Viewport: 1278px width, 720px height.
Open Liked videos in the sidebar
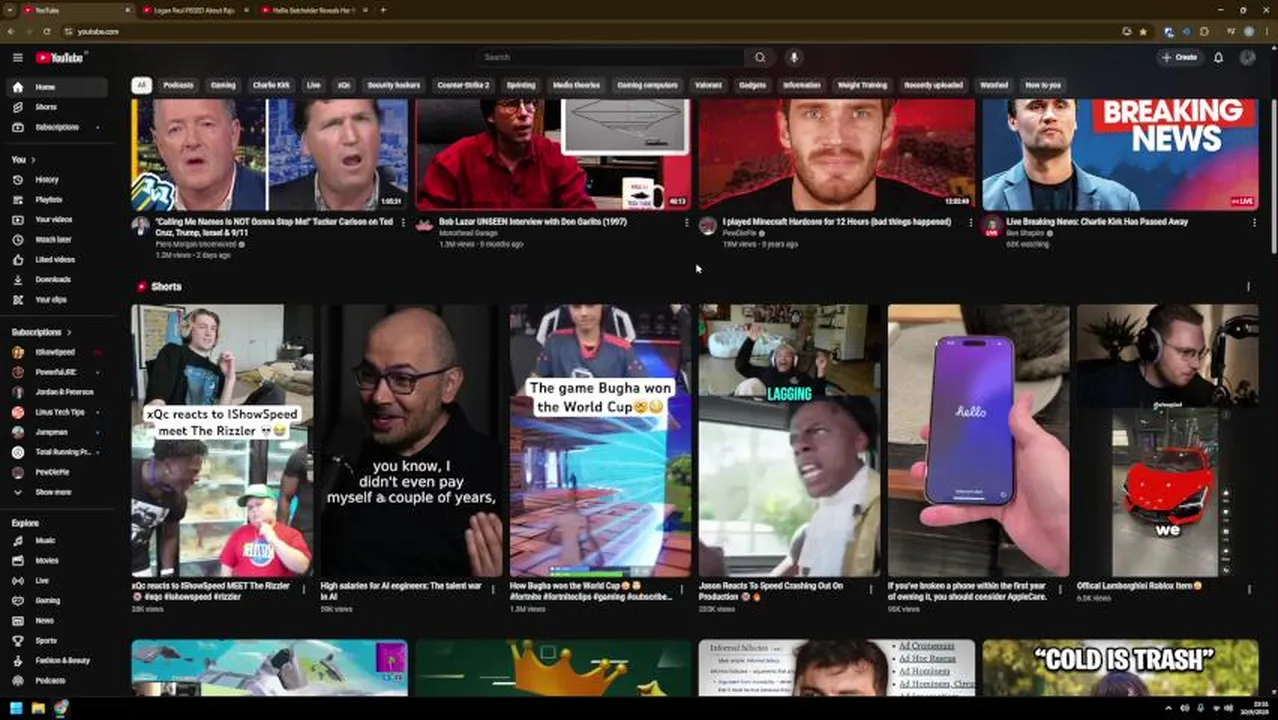(x=57, y=260)
